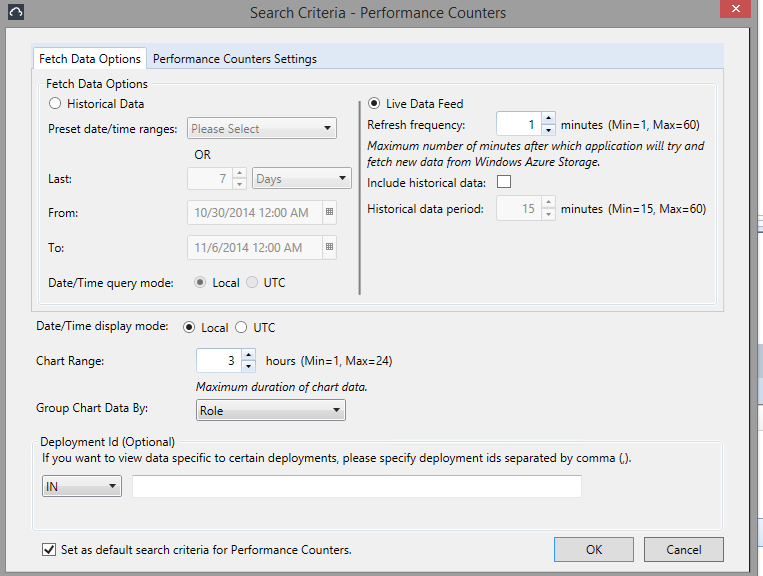The image size is (763, 576).
Task: Switch to Performance Counters Settings tab
Action: point(234,59)
